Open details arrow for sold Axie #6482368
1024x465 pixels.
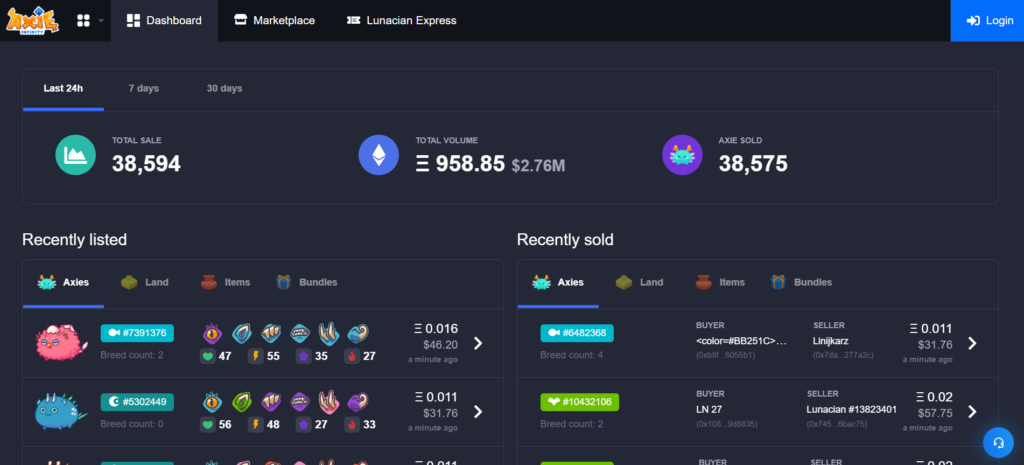pos(972,344)
